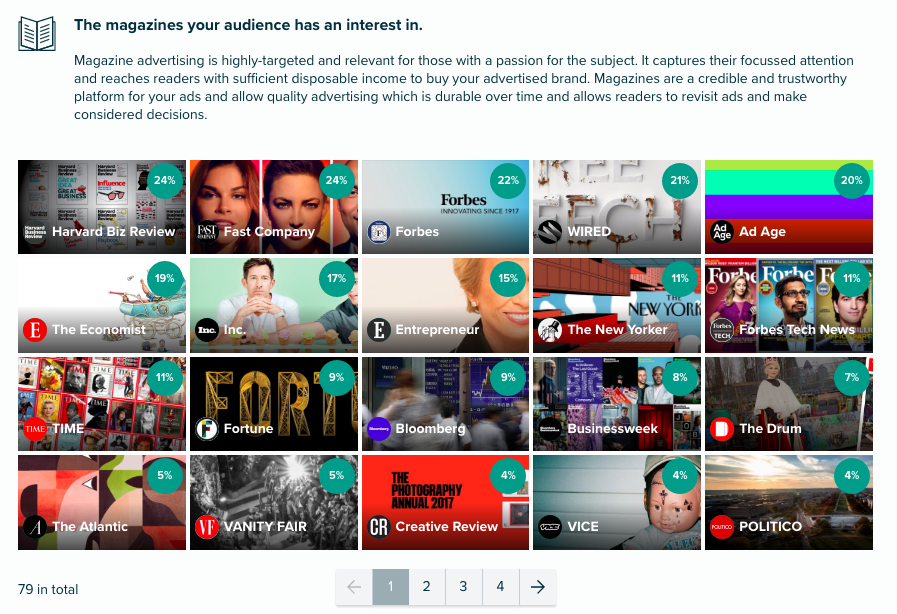
Task: Jump to page 3
Action: (463, 587)
